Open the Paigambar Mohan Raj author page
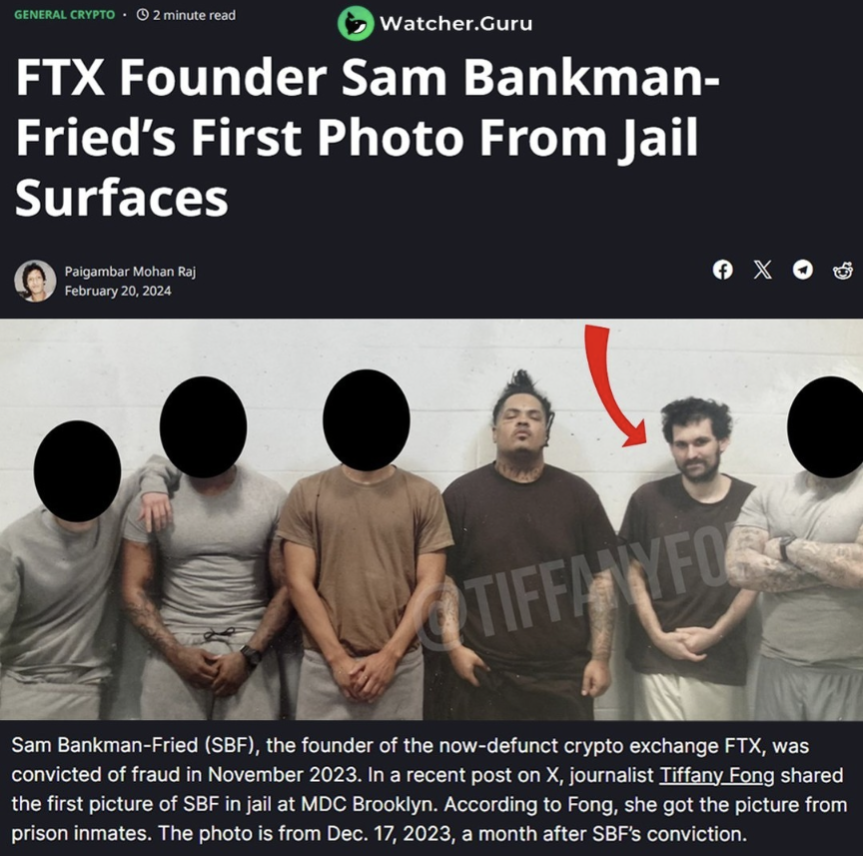Image resolution: width=863 pixels, height=856 pixels. point(130,271)
